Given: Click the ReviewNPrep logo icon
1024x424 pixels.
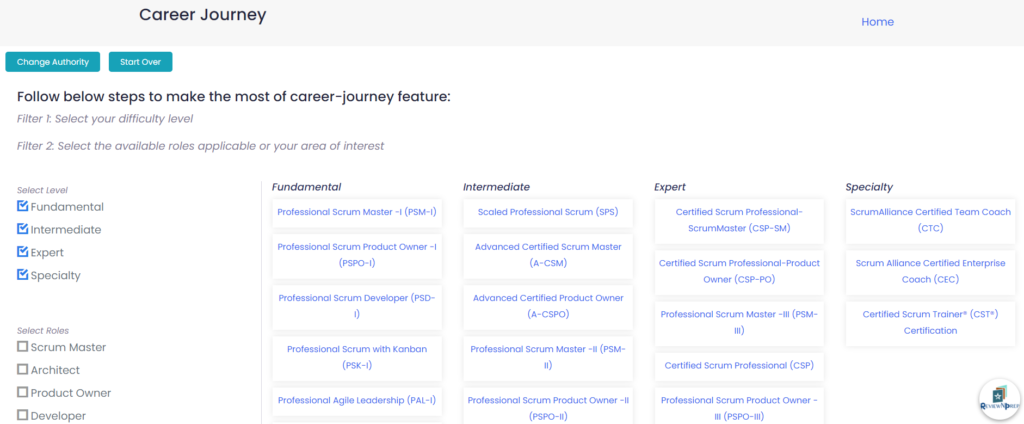Looking at the screenshot, I should [997, 397].
